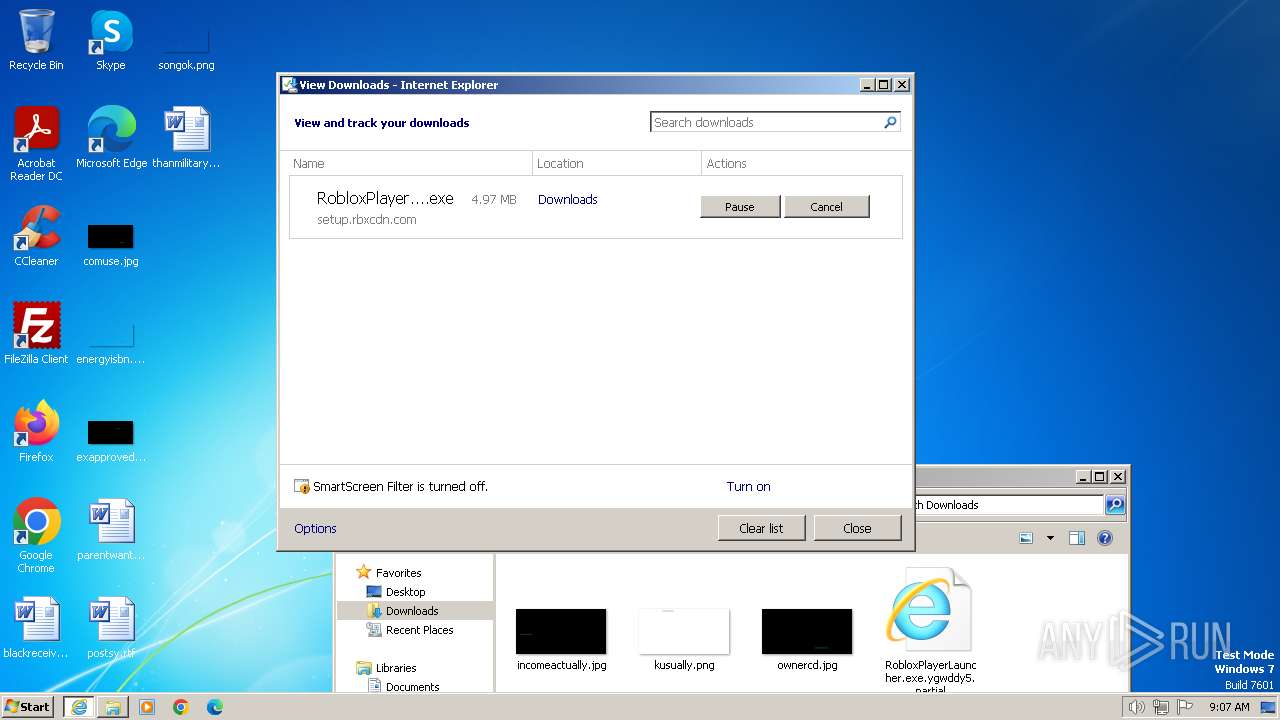The width and height of the screenshot is (1280, 720).
Task: Select Documents under Libraries
Action: [412, 687]
